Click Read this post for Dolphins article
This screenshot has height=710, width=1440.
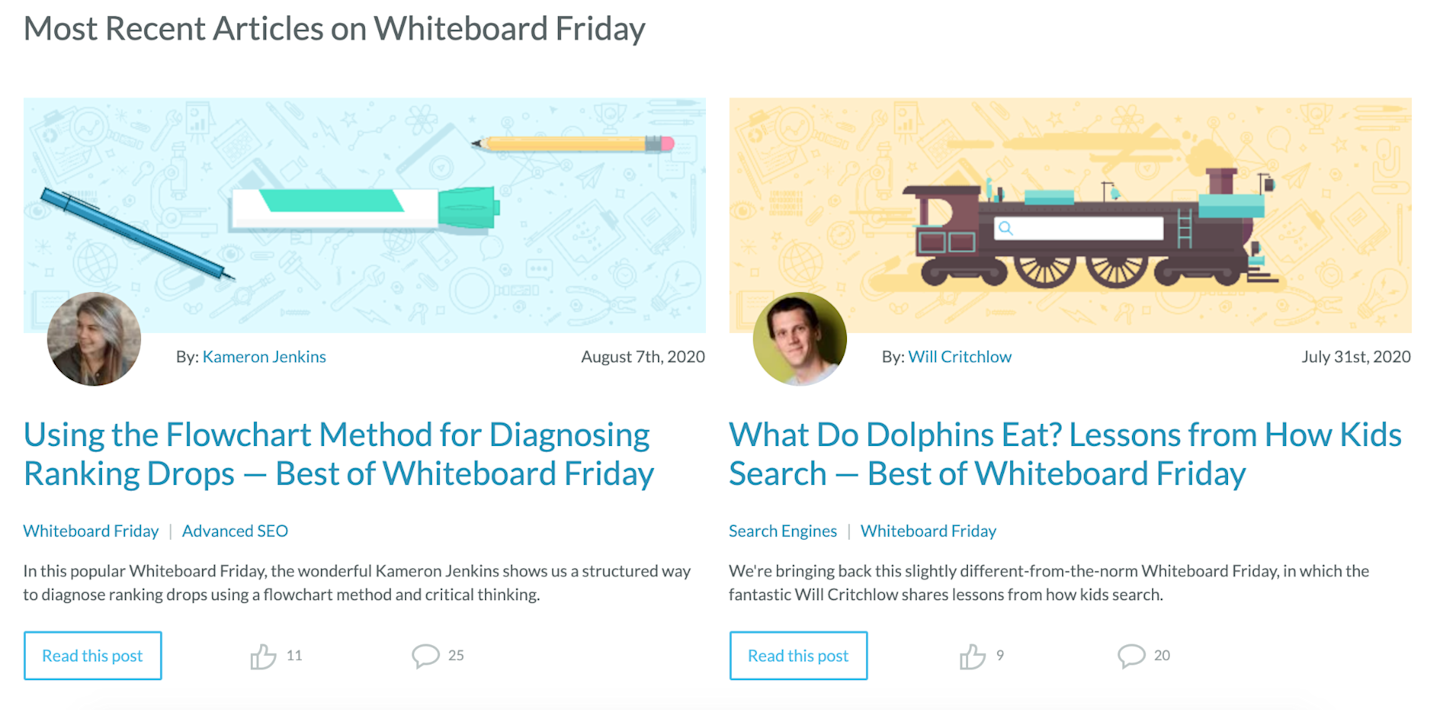click(798, 656)
